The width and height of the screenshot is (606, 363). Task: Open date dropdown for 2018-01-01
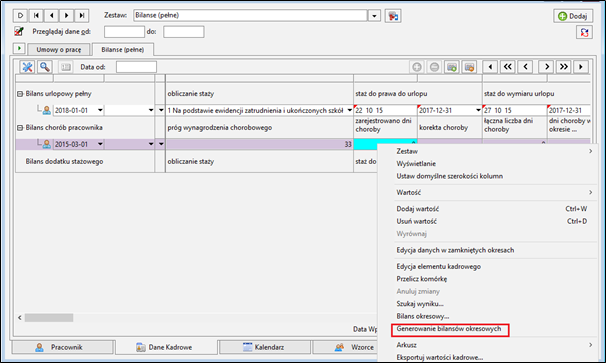pos(100,111)
